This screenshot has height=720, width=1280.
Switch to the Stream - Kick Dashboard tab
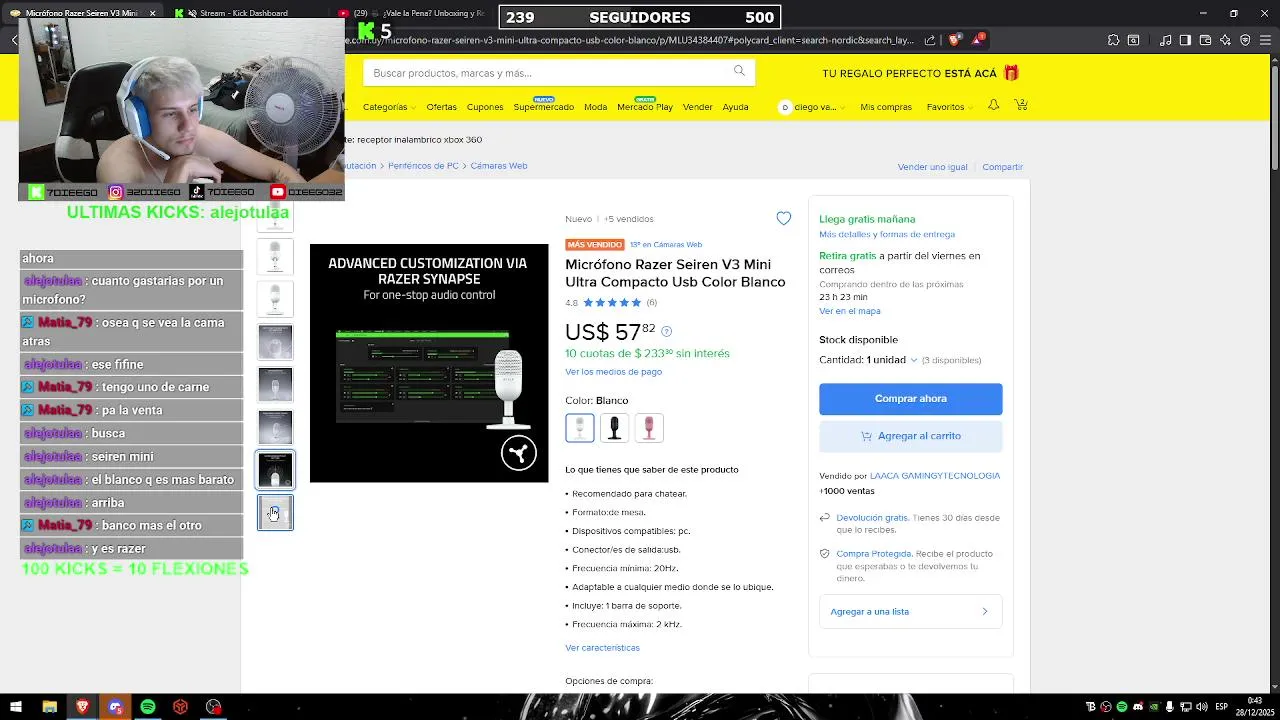pos(243,13)
